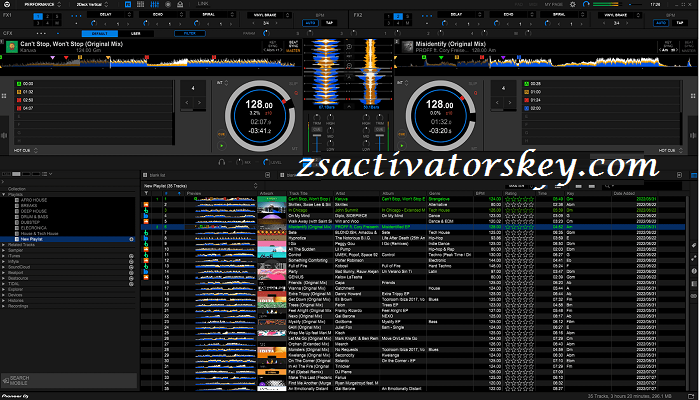Open the MIDI menu in top bar

pyautogui.click(x=533, y=4)
